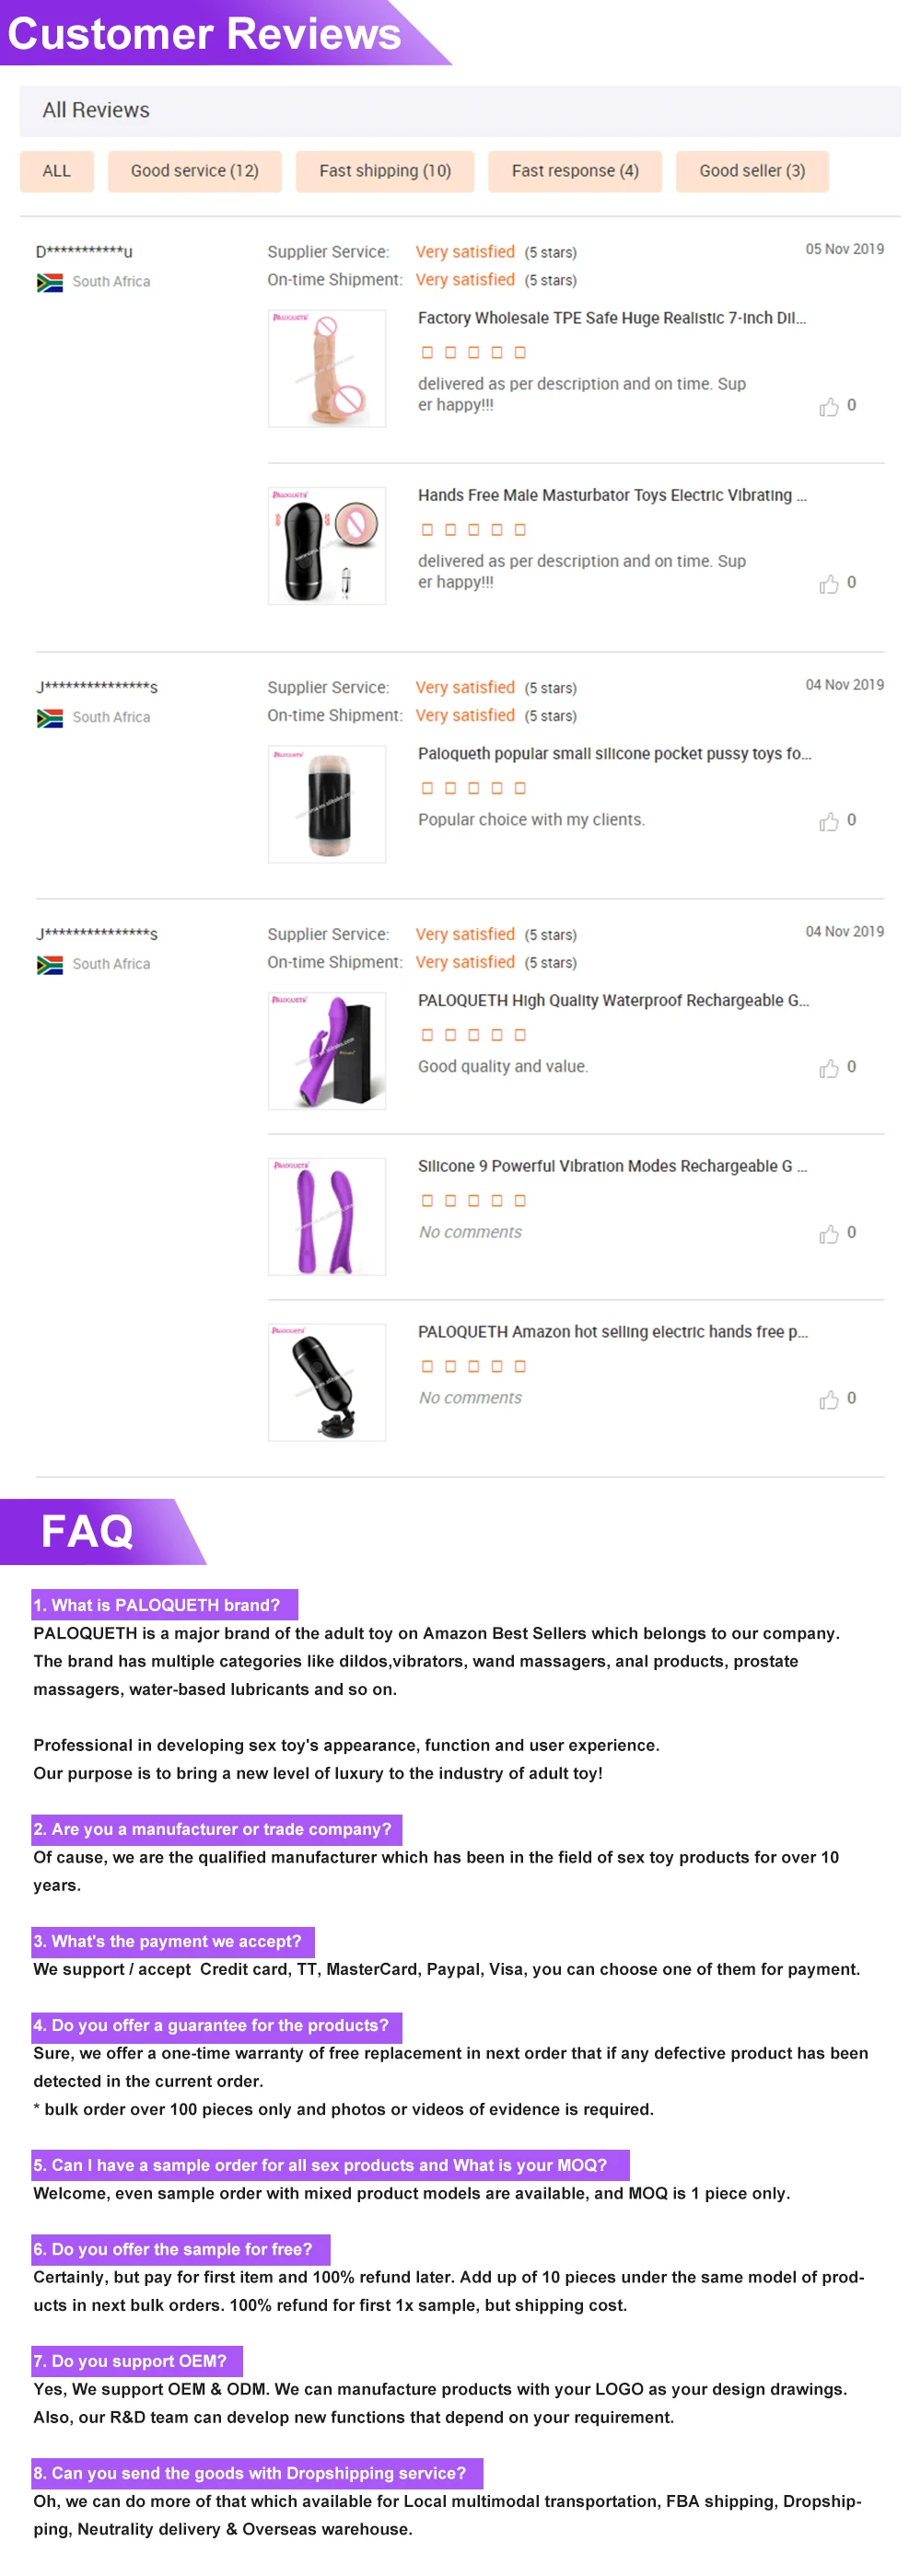Image resolution: width=921 pixels, height=2576 pixels.
Task: Like the Factory Wholesale TPE product review
Action: pos(828,406)
